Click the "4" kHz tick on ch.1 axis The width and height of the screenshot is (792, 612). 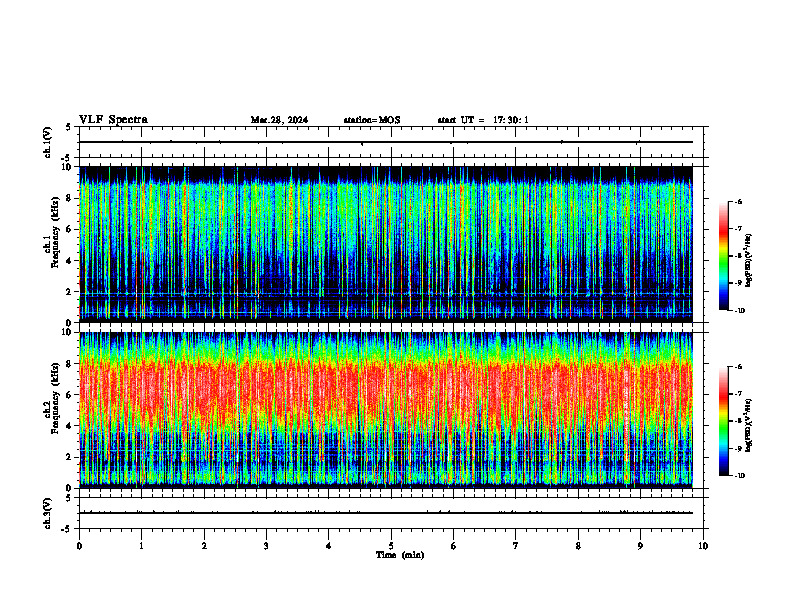point(70,261)
